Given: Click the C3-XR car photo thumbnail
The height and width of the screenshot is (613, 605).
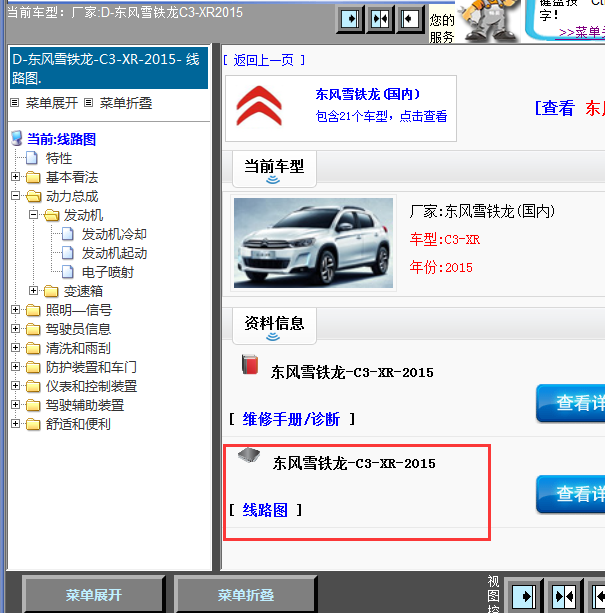Looking at the screenshot, I should pos(313,243).
